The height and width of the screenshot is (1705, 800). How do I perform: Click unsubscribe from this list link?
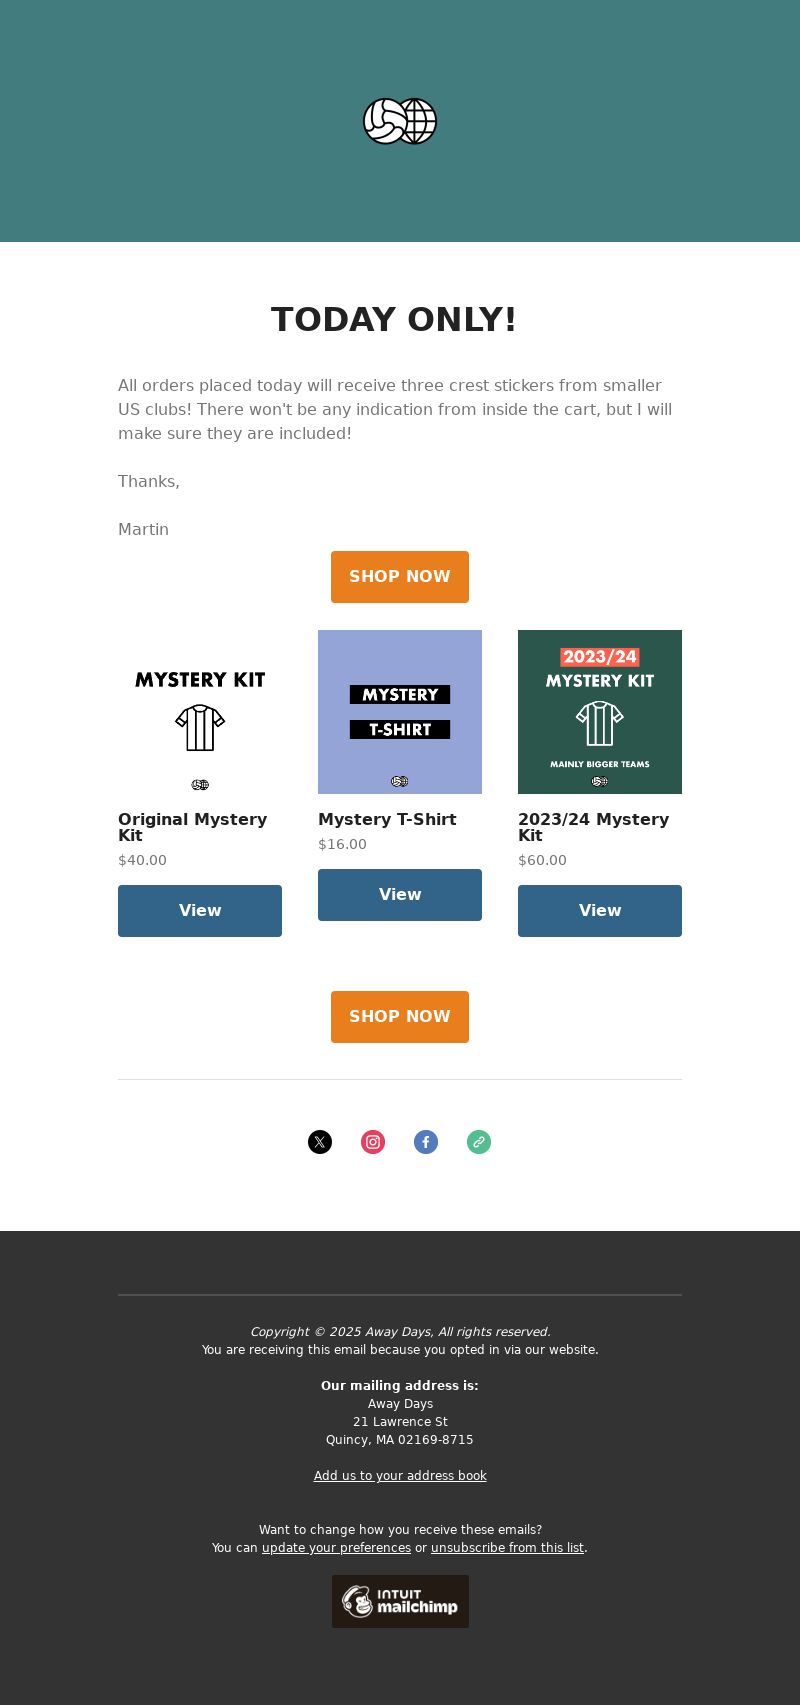[x=507, y=1548]
